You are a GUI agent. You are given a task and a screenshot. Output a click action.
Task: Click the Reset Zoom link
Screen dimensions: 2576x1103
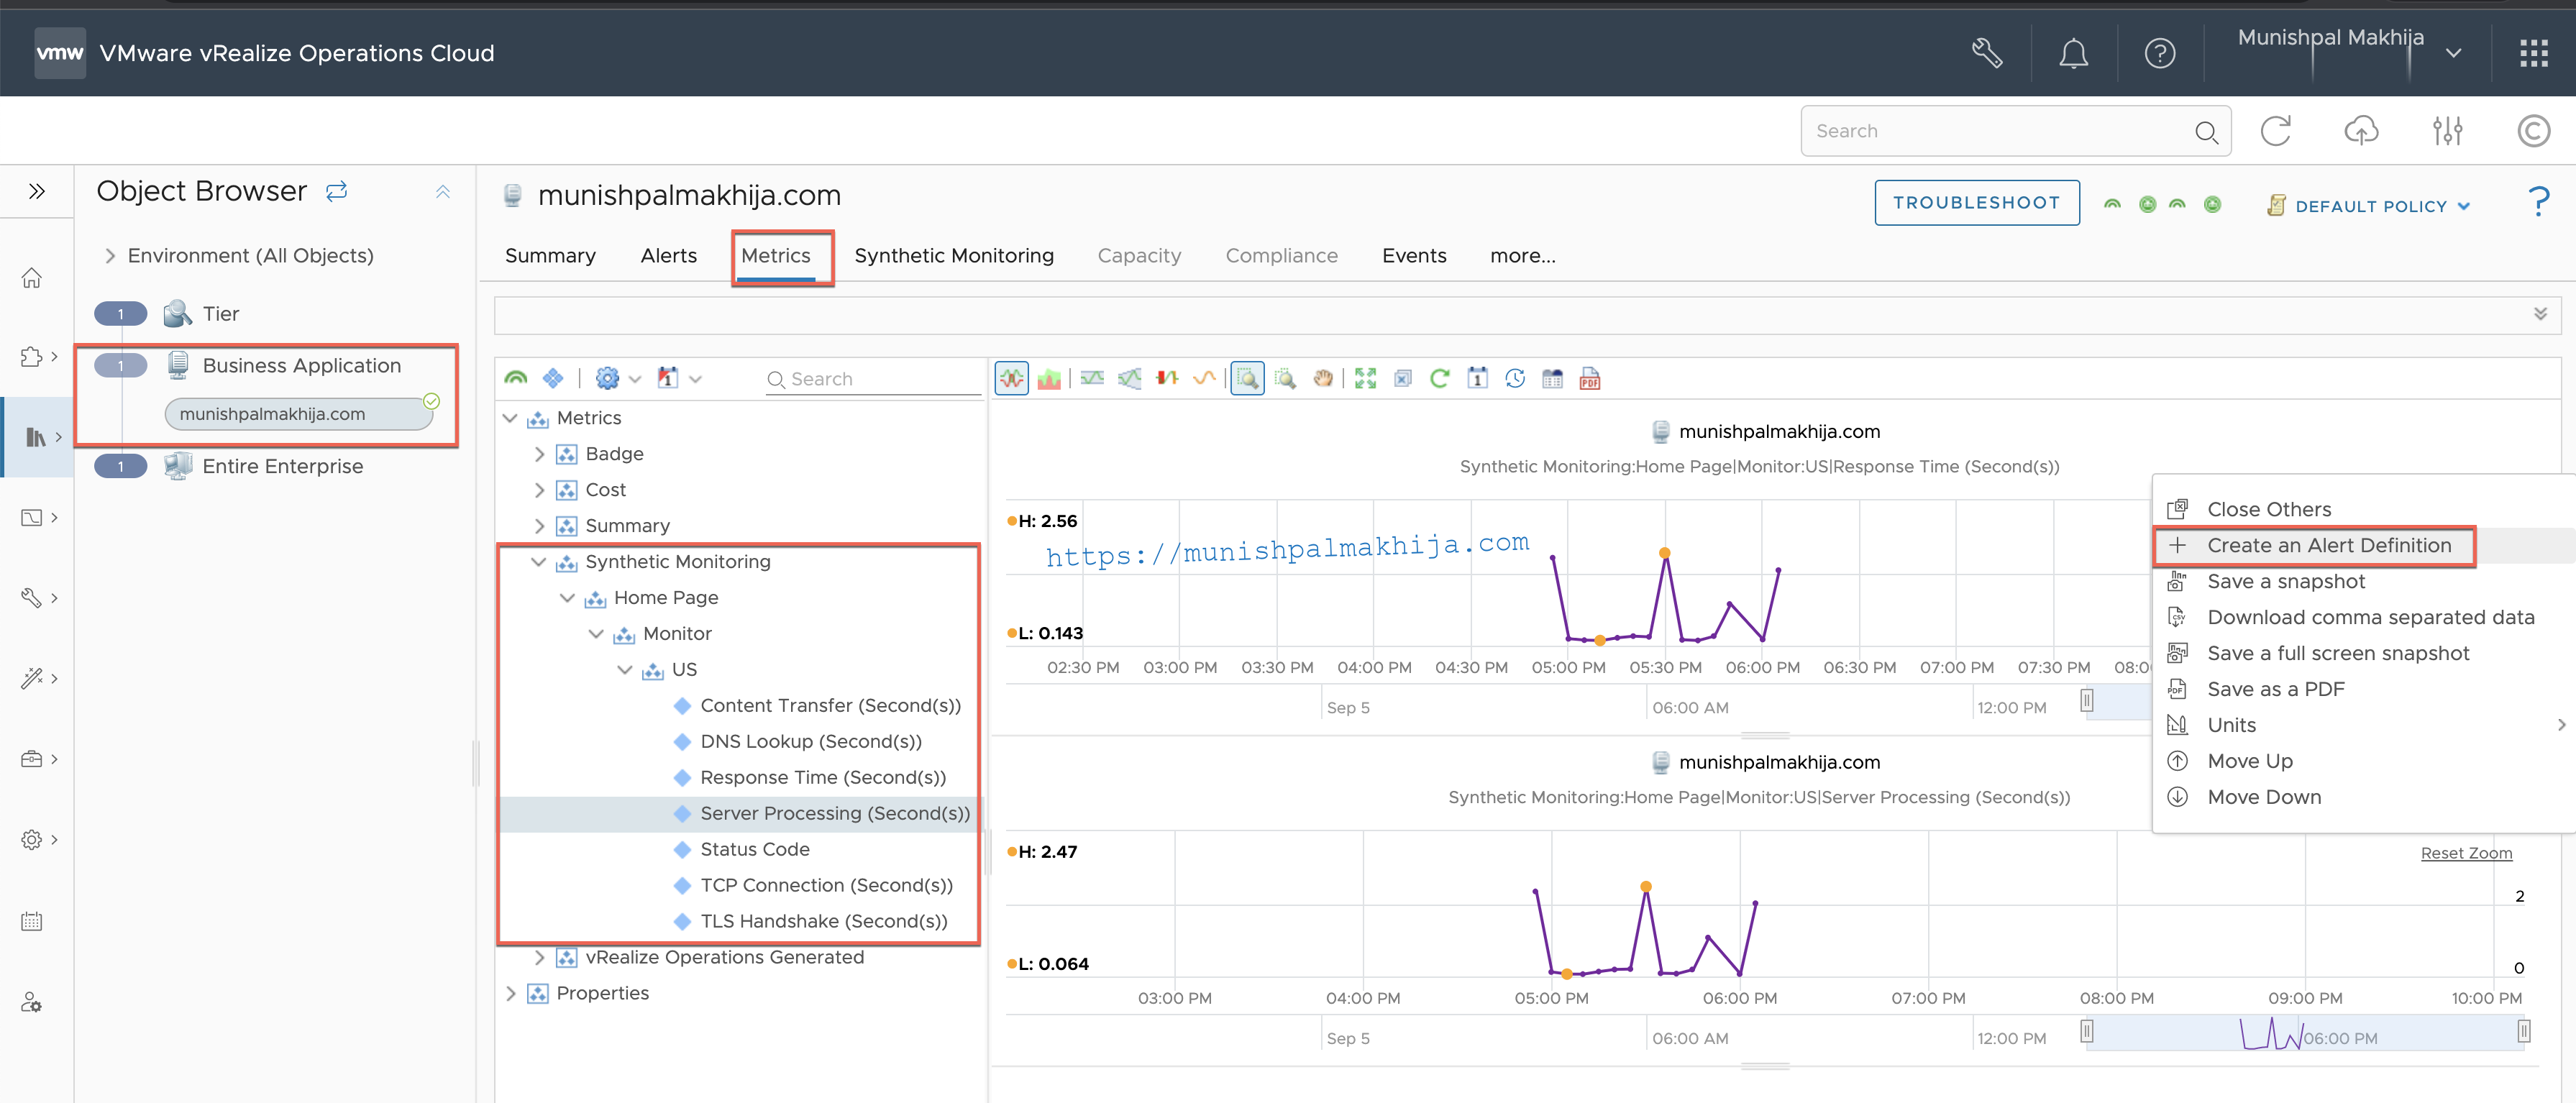[x=2465, y=853]
